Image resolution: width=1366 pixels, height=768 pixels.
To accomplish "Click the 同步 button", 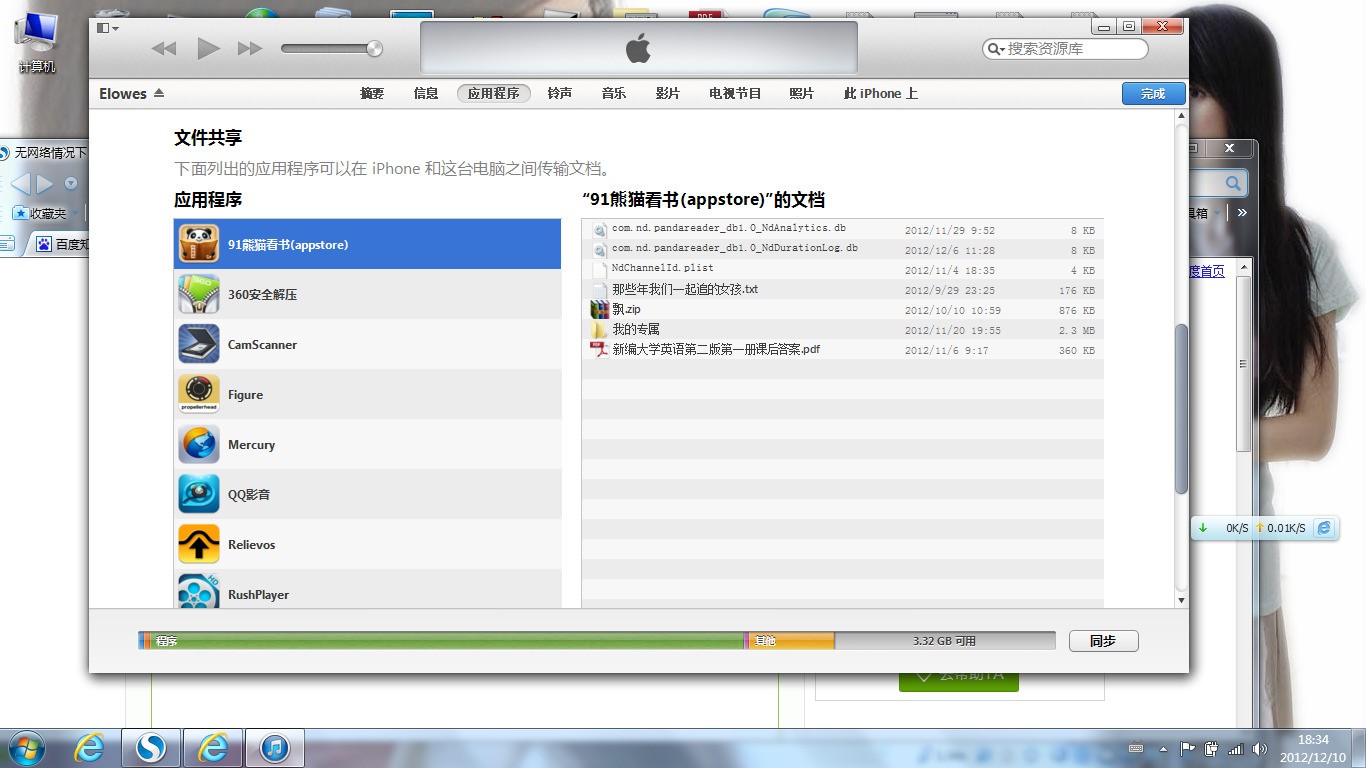I will coord(1103,641).
